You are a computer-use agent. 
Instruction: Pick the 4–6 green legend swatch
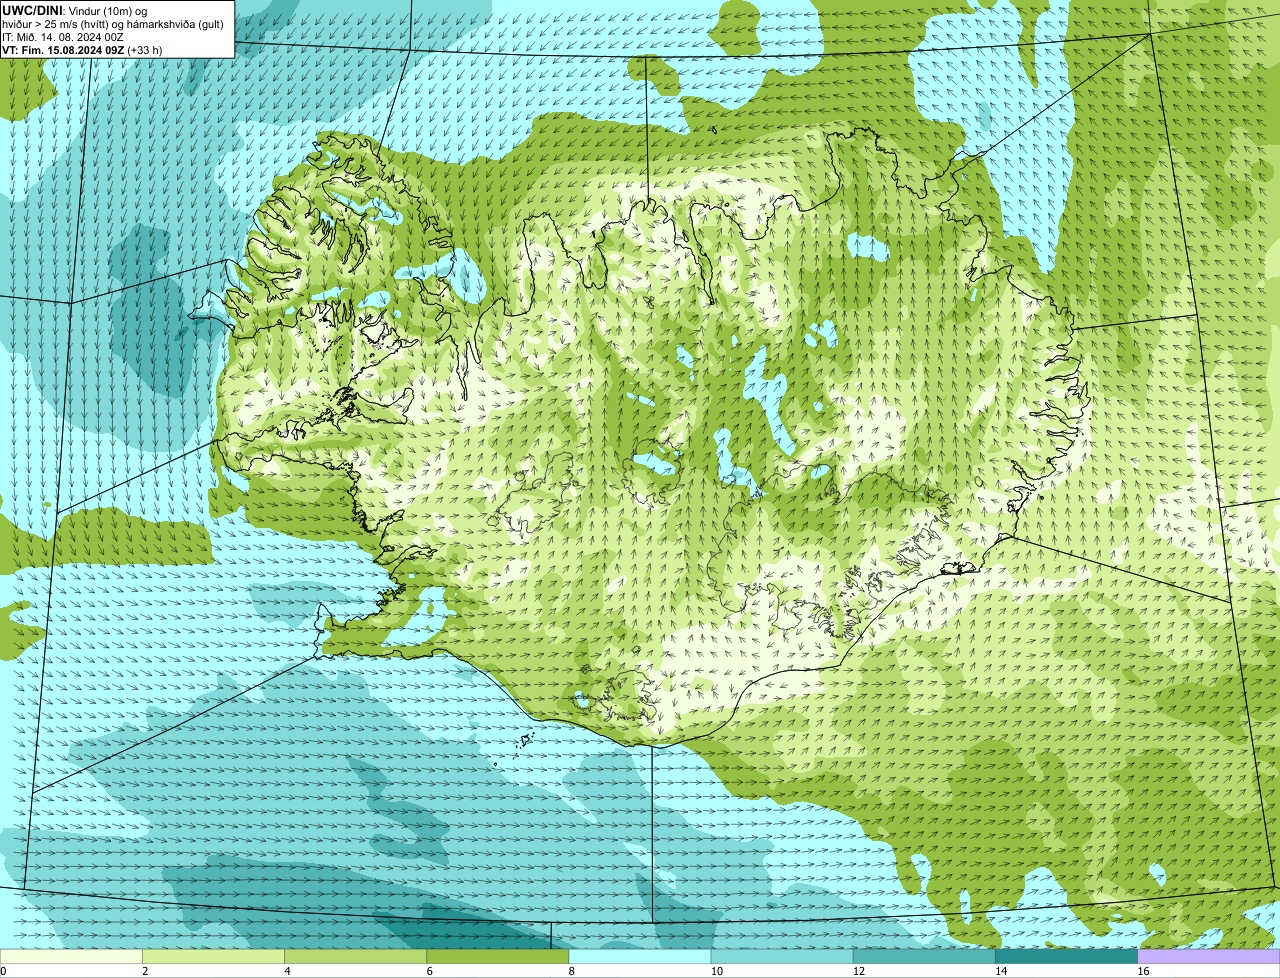coord(356,957)
